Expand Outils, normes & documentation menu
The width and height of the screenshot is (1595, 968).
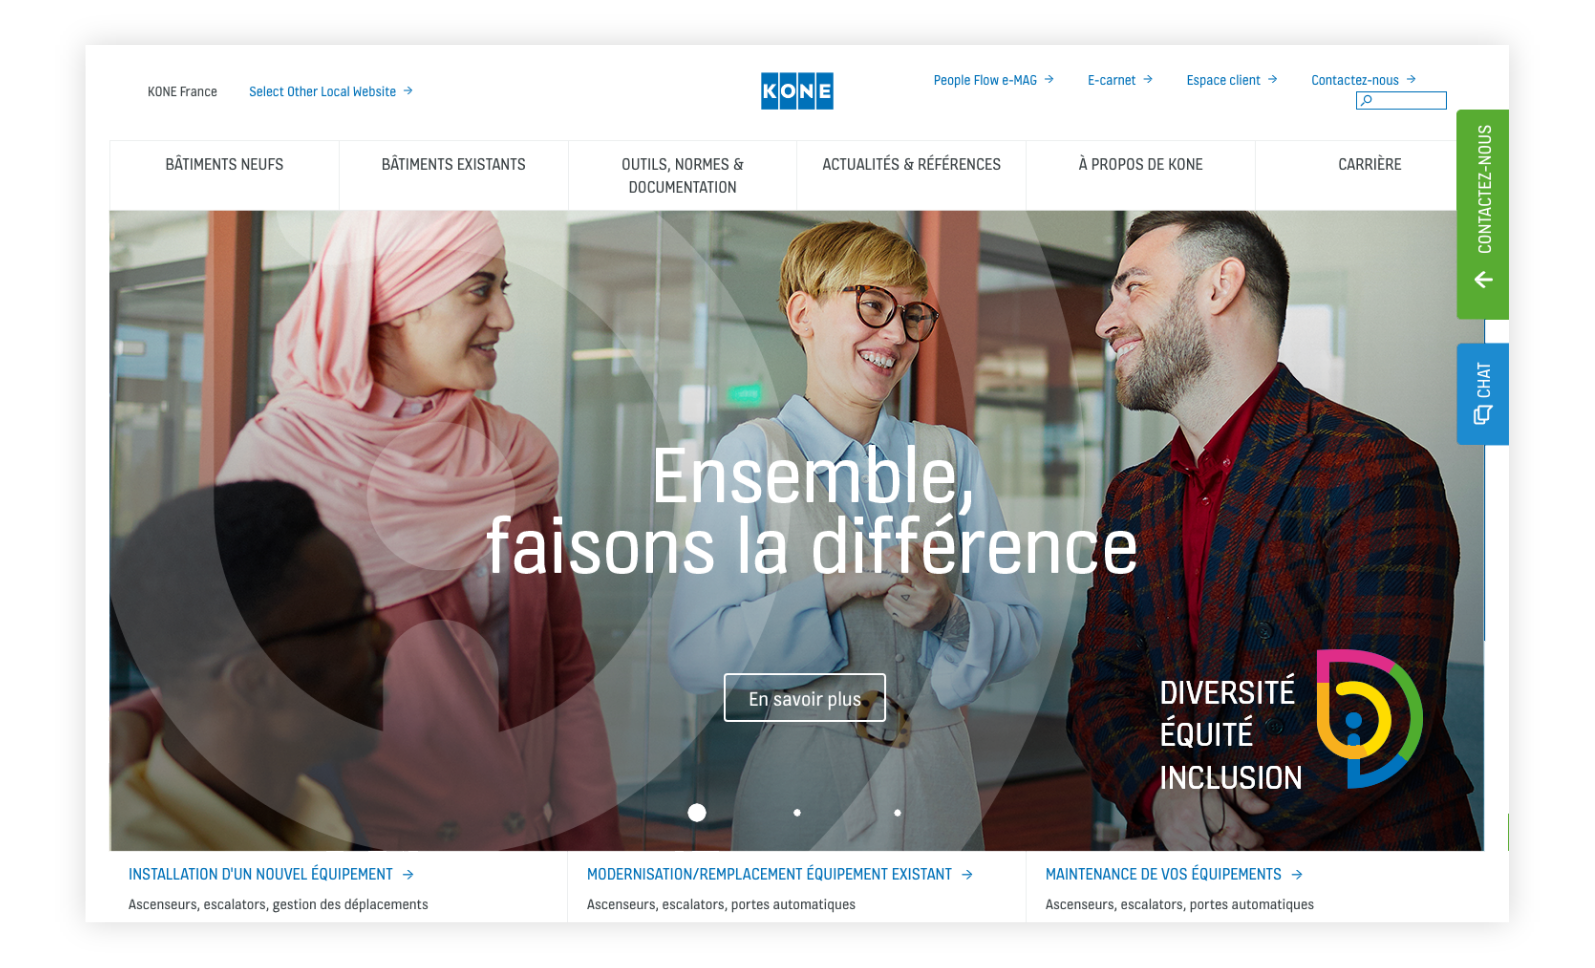(x=683, y=176)
